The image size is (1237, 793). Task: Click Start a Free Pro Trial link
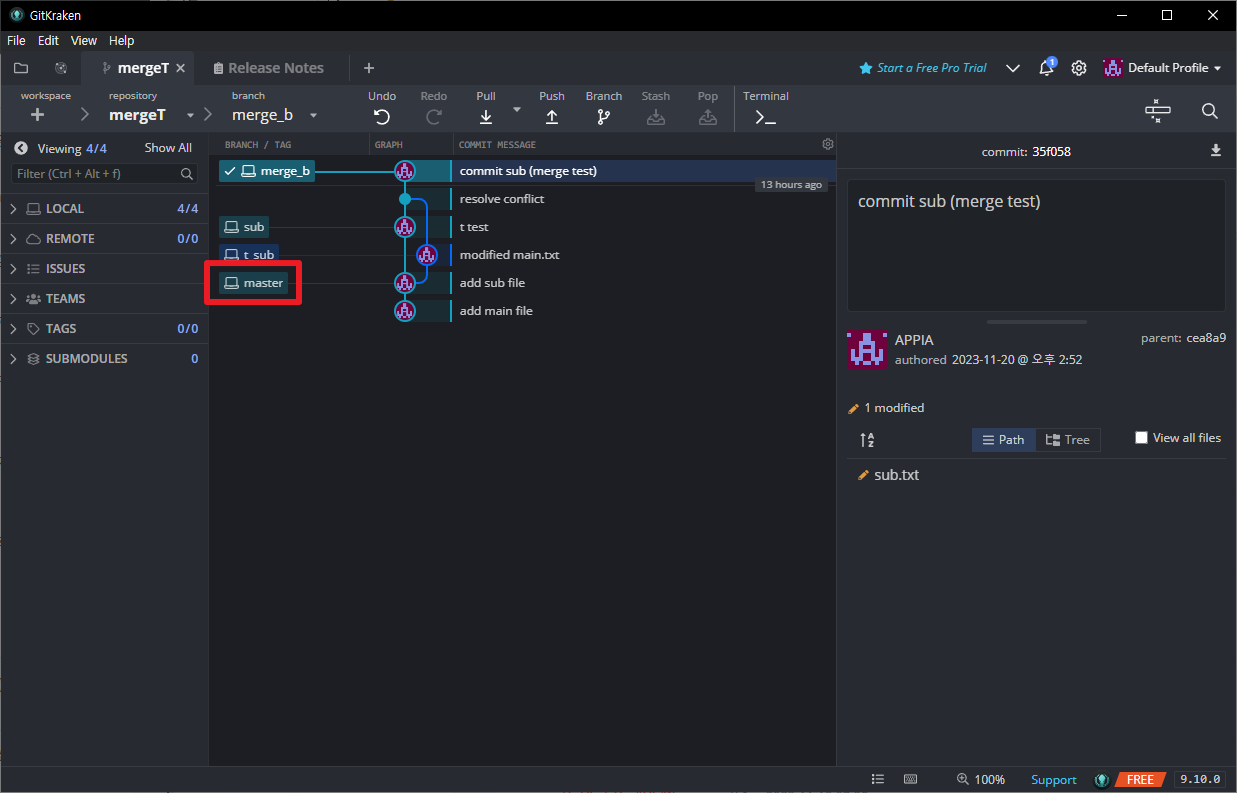click(x=923, y=68)
